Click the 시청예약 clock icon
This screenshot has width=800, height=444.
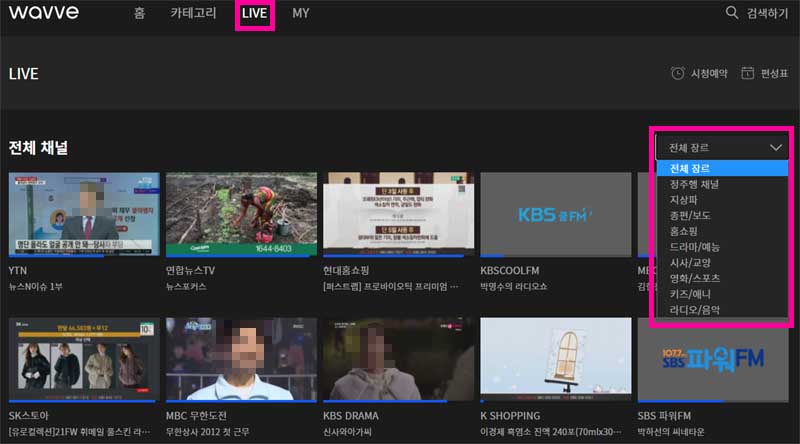click(678, 73)
